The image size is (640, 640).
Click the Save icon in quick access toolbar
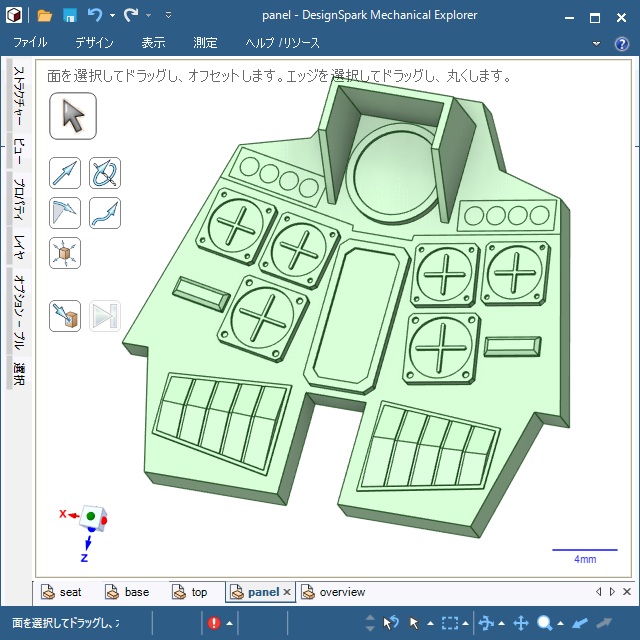point(70,15)
